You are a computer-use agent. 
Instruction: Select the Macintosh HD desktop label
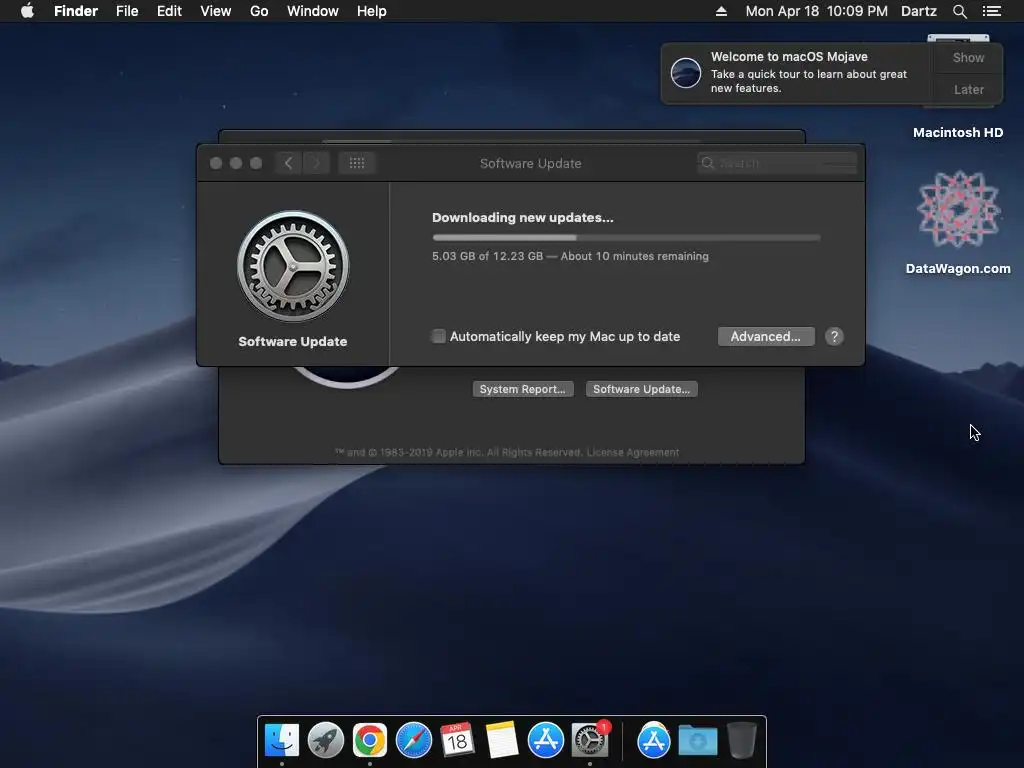click(957, 133)
